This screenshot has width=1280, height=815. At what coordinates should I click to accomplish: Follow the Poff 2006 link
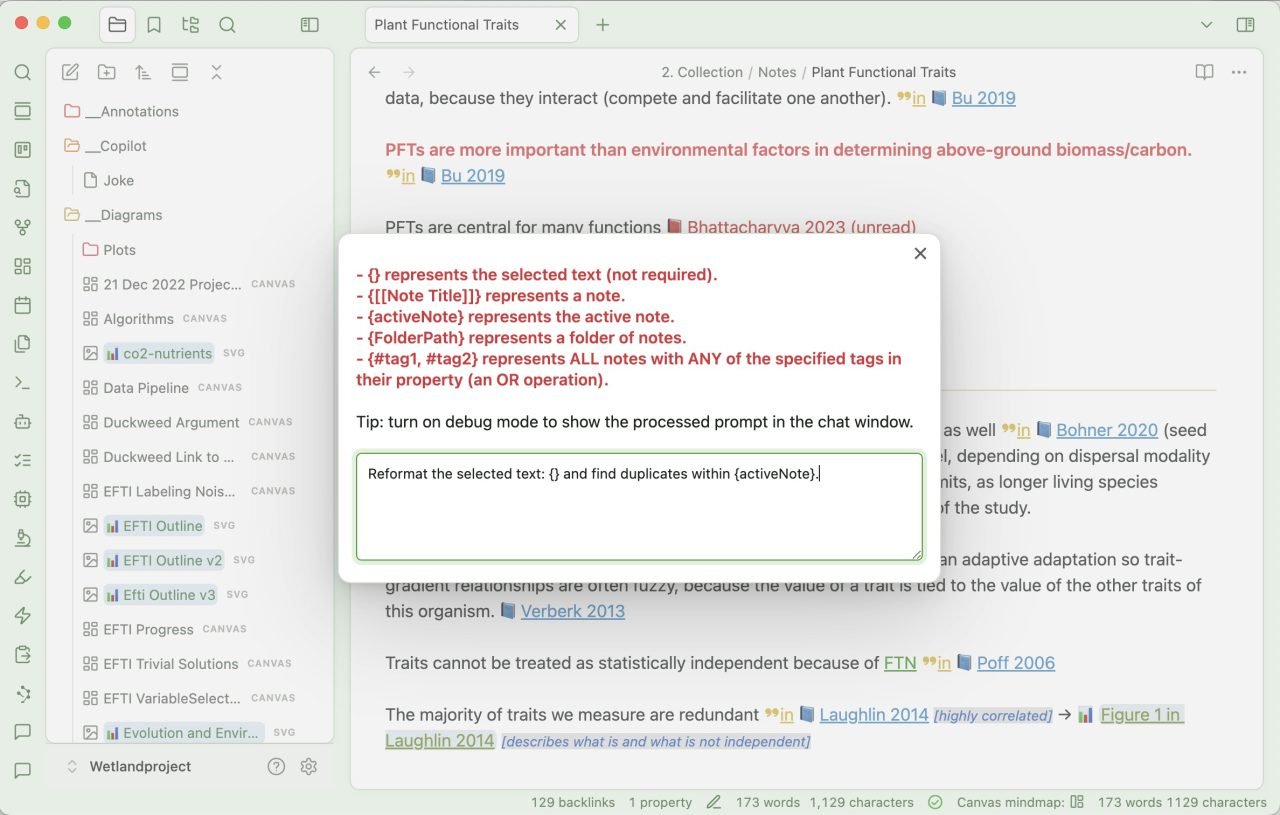(x=1016, y=662)
